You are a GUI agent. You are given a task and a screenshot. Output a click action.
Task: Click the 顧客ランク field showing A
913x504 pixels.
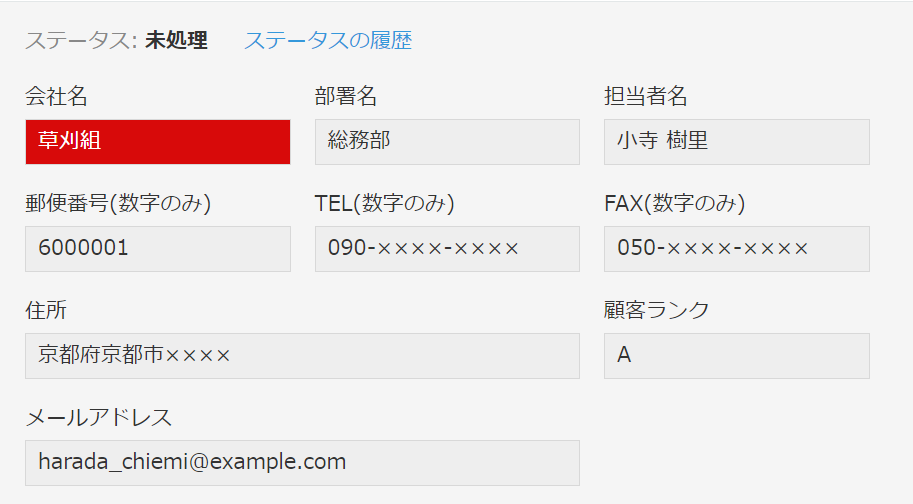coord(737,356)
